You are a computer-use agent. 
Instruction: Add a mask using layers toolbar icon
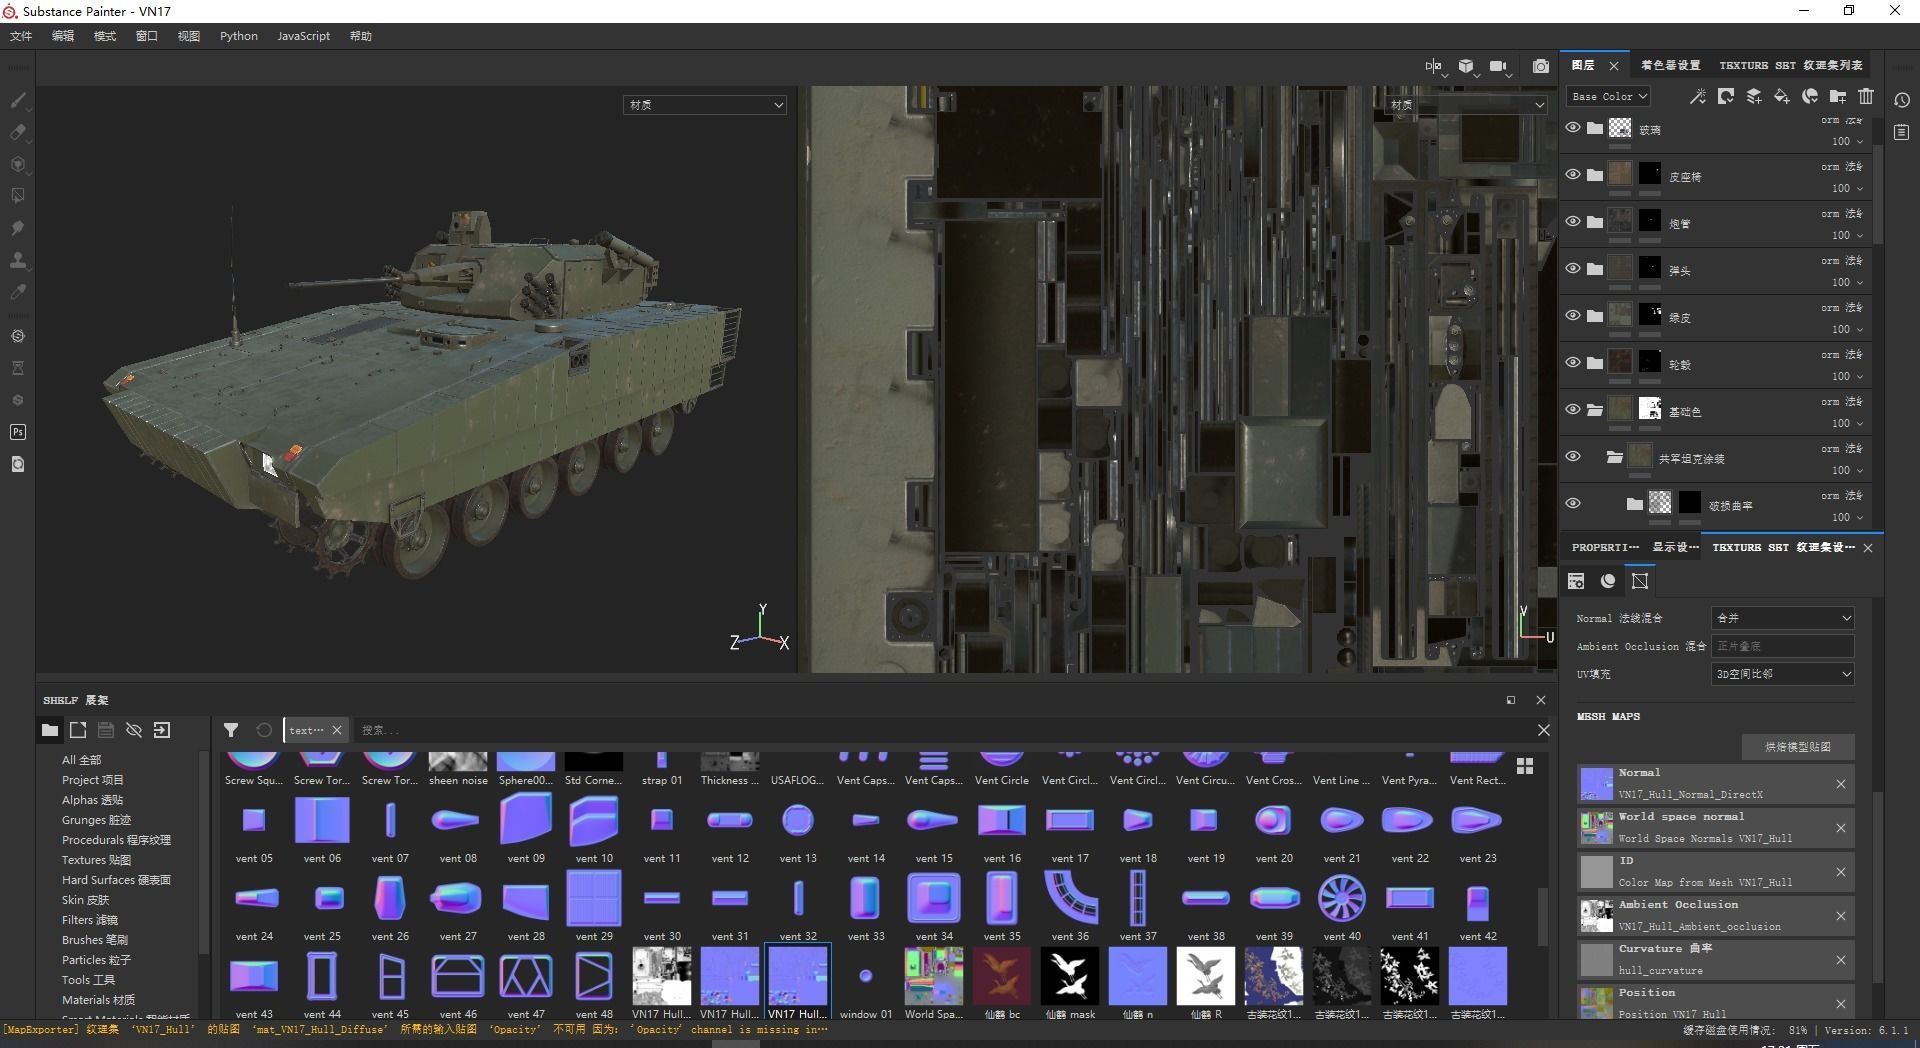[x=1726, y=96]
